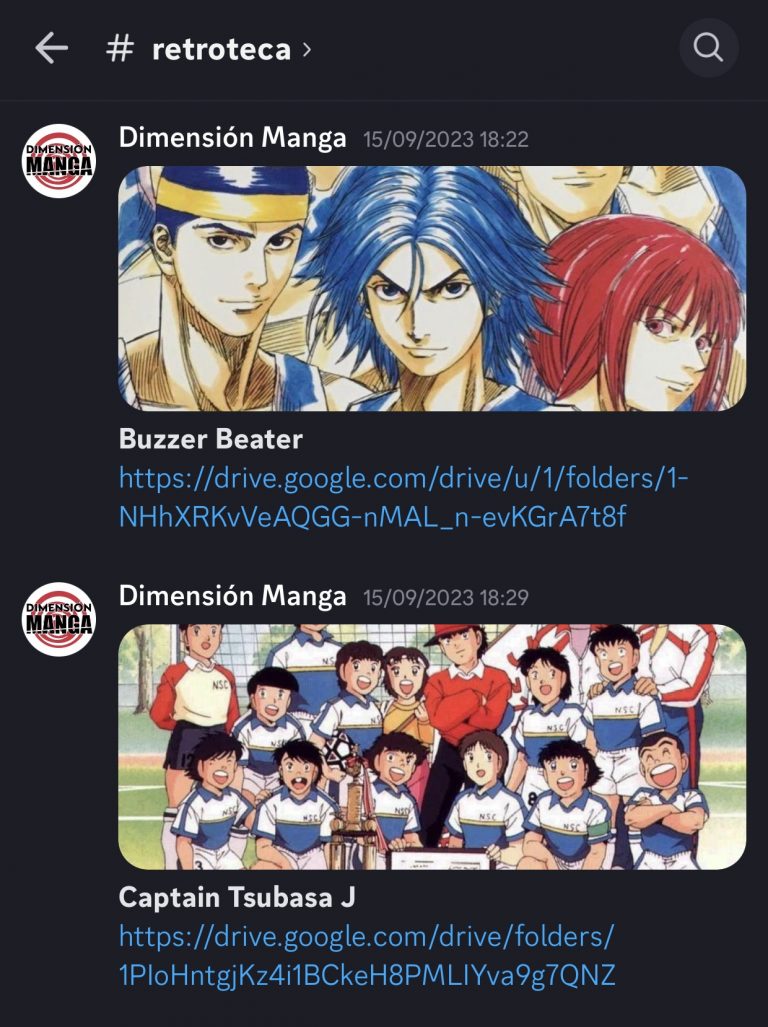The image size is (768, 1027).
Task: Open the Dimensión Manga avatar on the second message
Action: [59, 619]
